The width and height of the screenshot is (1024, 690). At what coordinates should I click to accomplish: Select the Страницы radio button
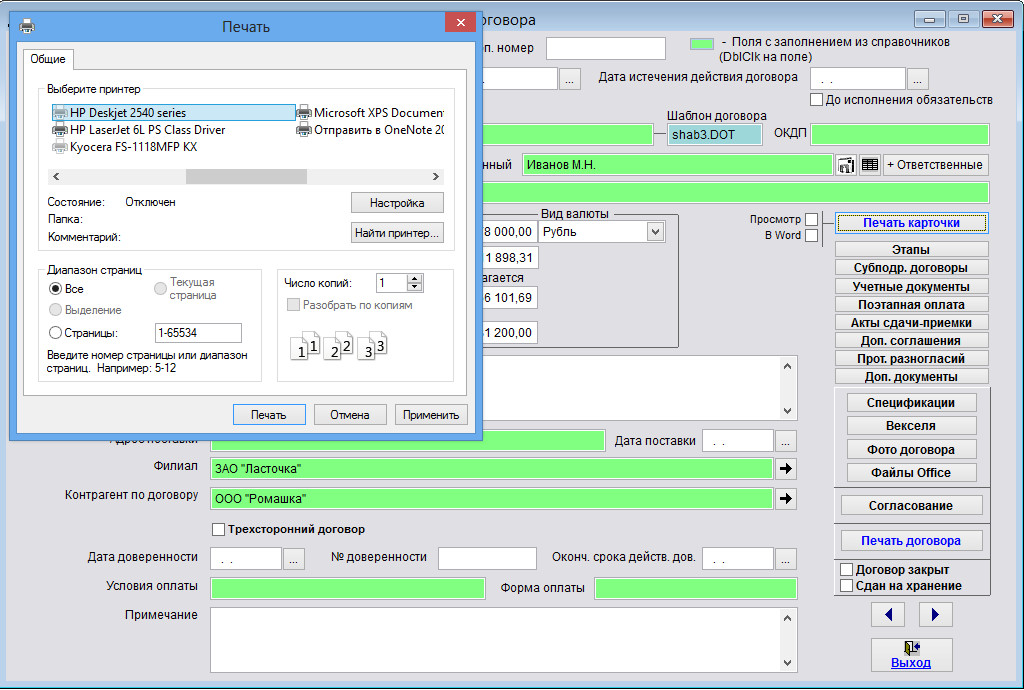56,333
